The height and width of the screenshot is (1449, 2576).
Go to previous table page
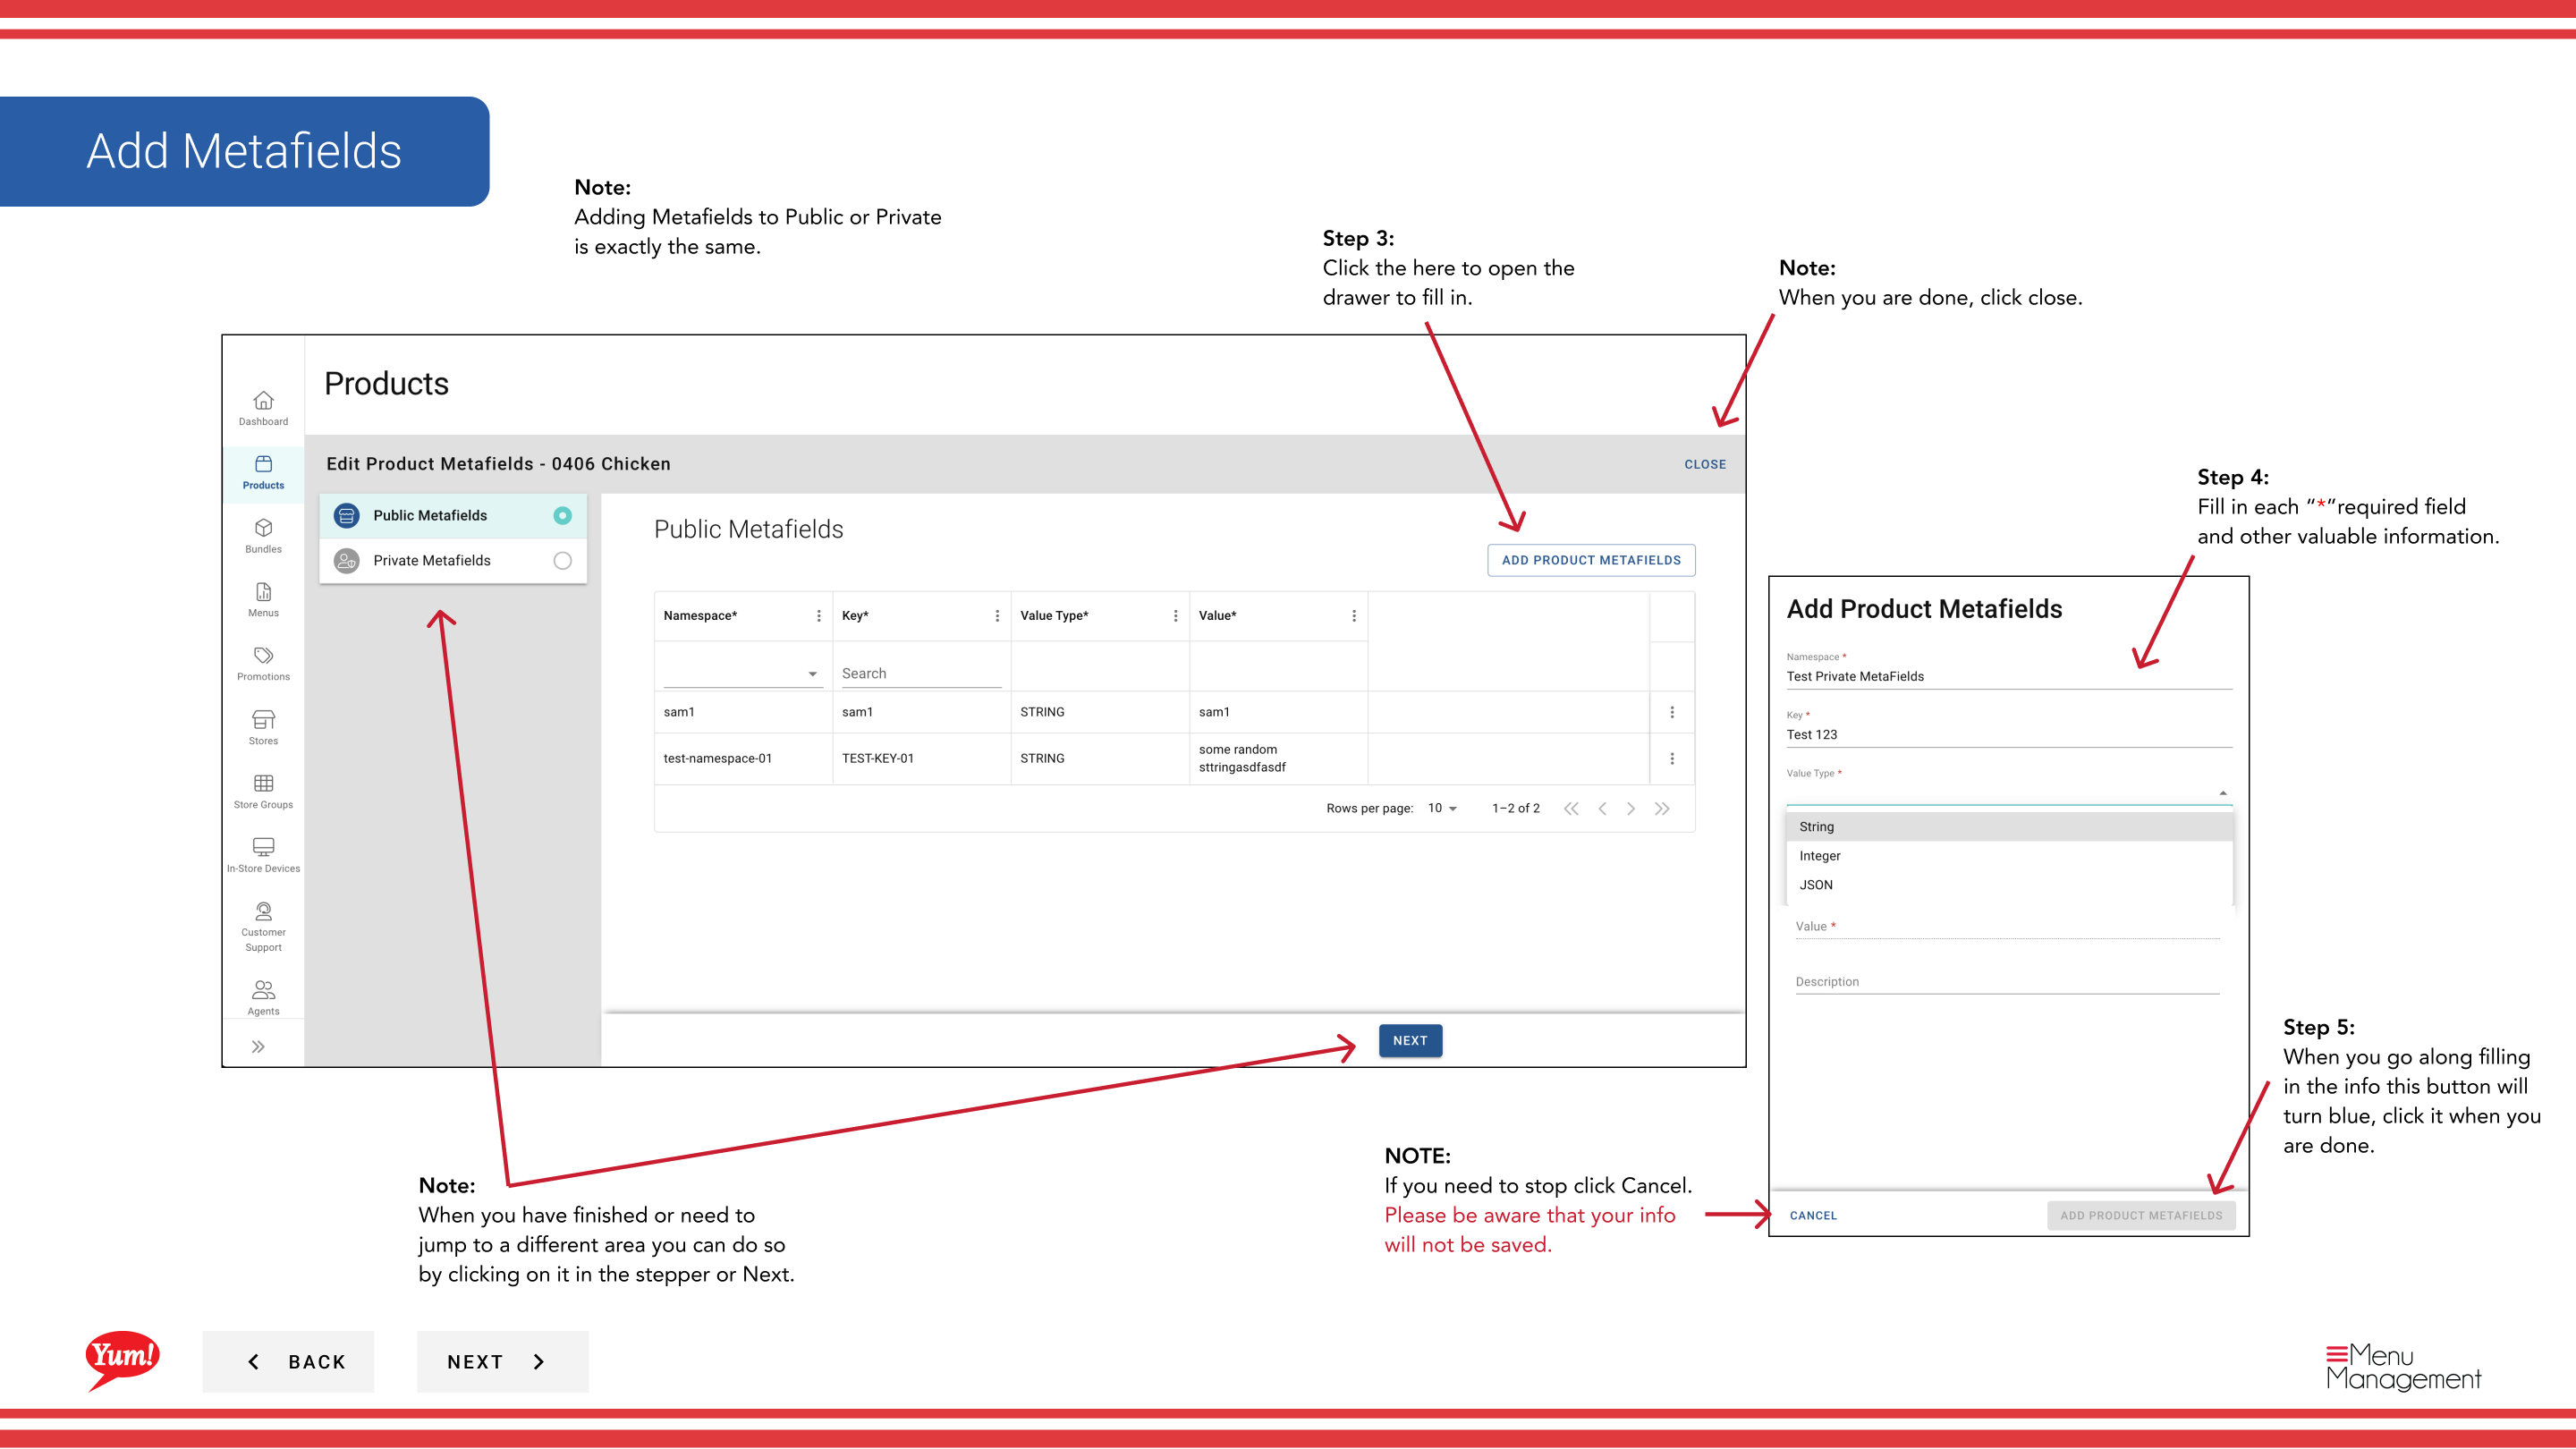(1602, 809)
